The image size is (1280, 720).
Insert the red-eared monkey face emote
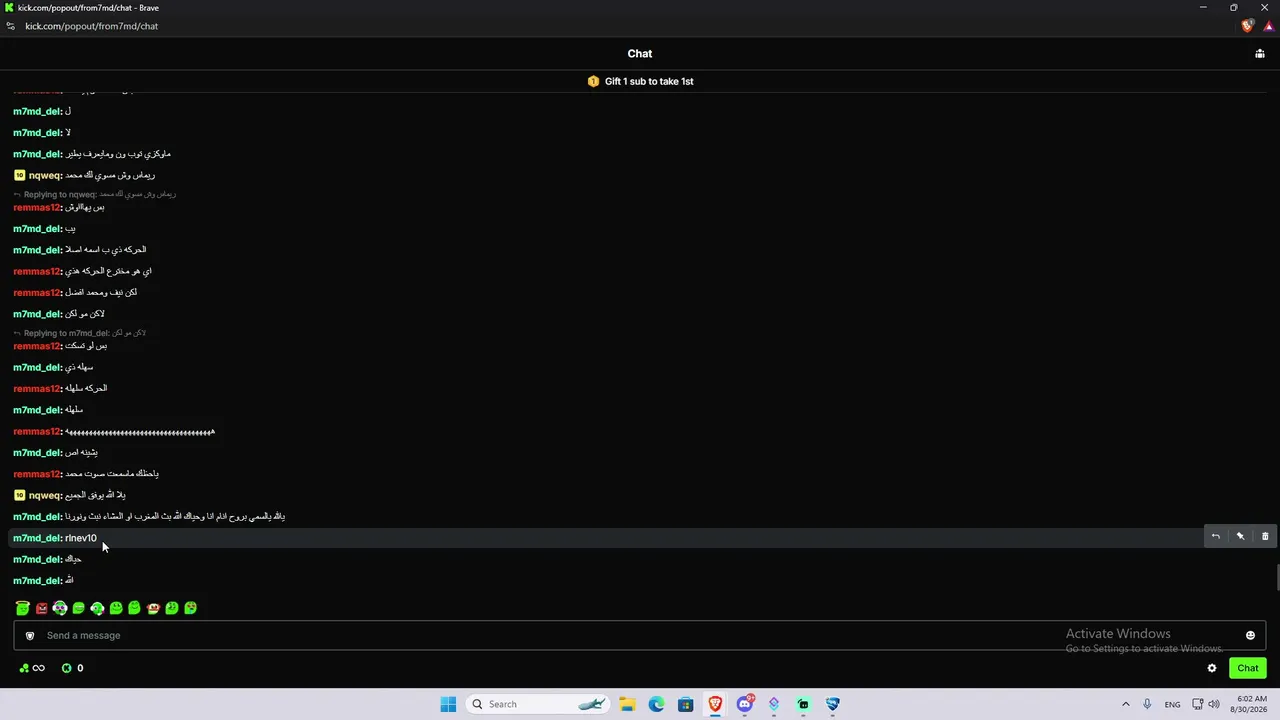click(153, 608)
